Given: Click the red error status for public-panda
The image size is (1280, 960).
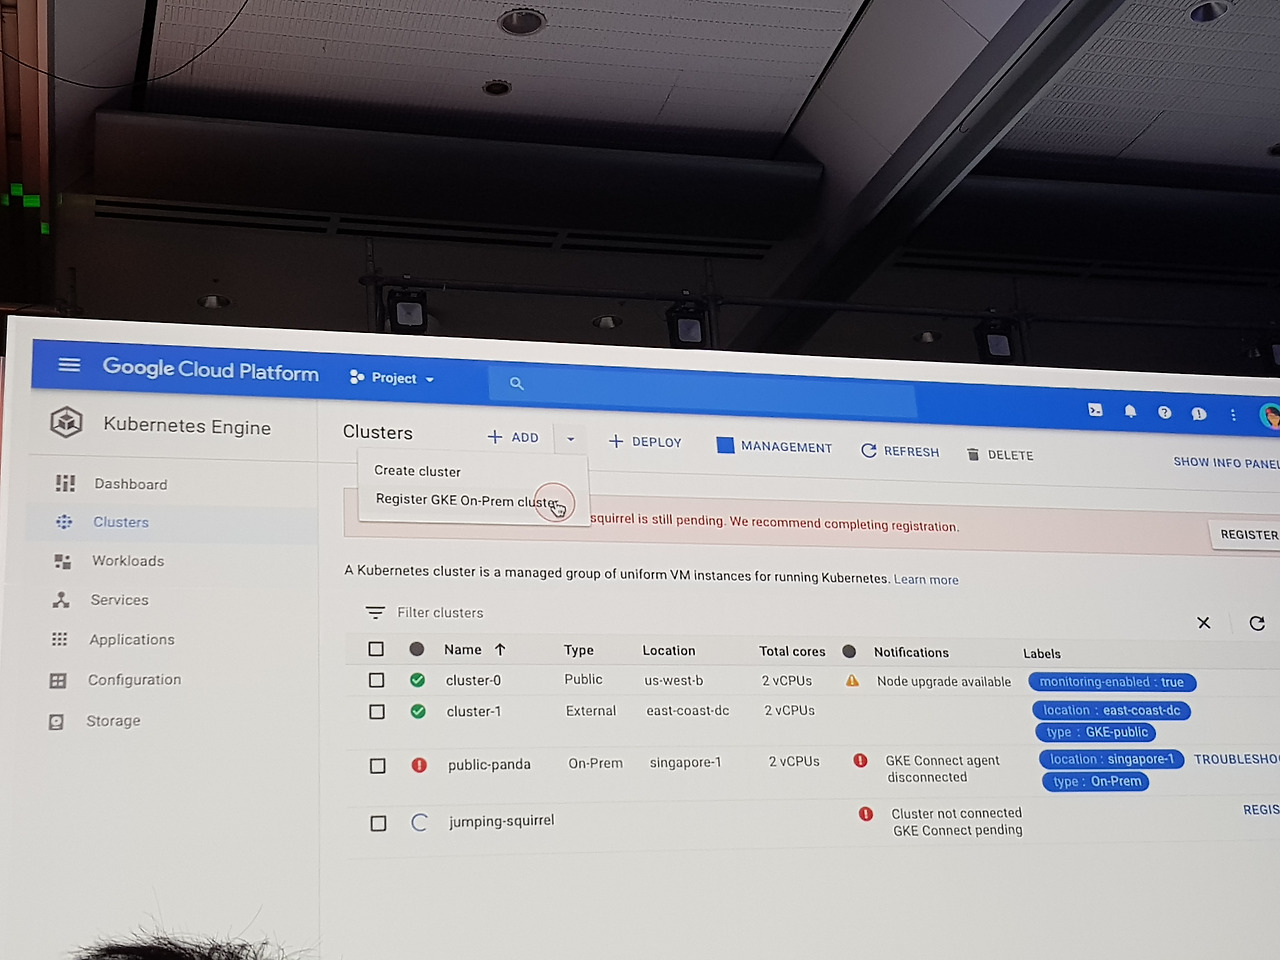Looking at the screenshot, I should pos(419,765).
